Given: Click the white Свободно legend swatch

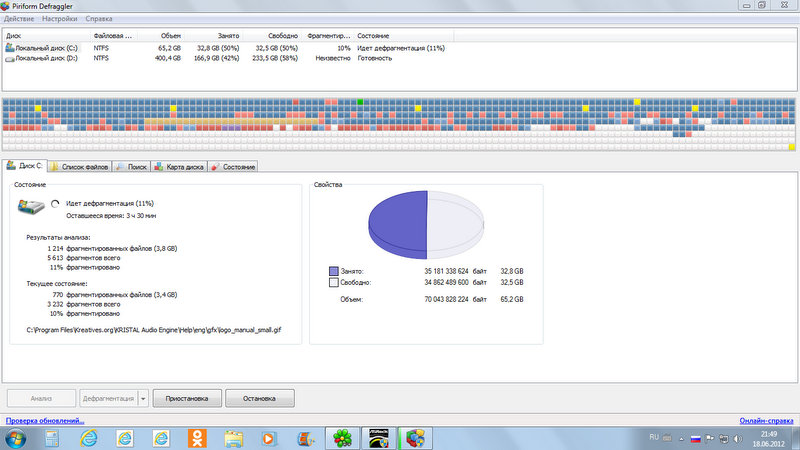Looking at the screenshot, I should click(x=334, y=282).
